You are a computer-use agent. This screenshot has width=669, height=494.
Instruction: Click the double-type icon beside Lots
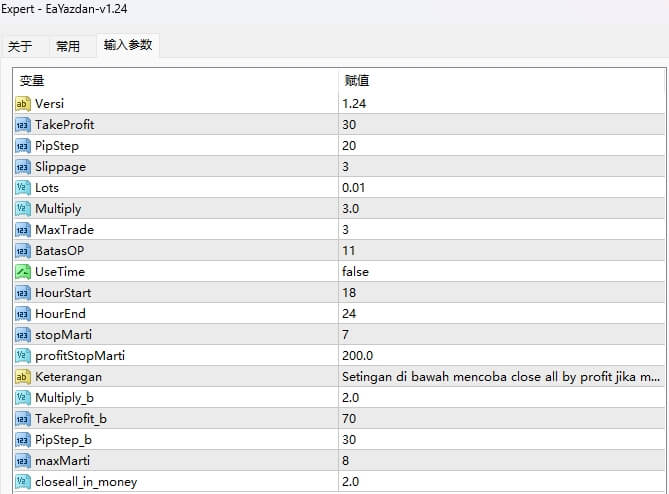(23, 188)
